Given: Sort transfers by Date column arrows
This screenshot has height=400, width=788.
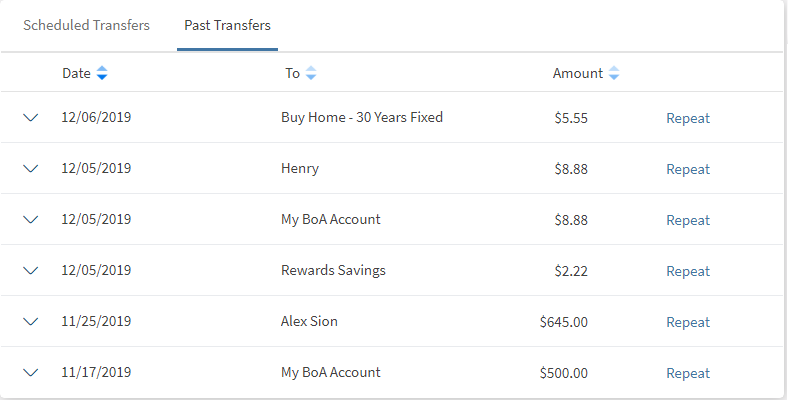Looking at the screenshot, I should [x=102, y=73].
